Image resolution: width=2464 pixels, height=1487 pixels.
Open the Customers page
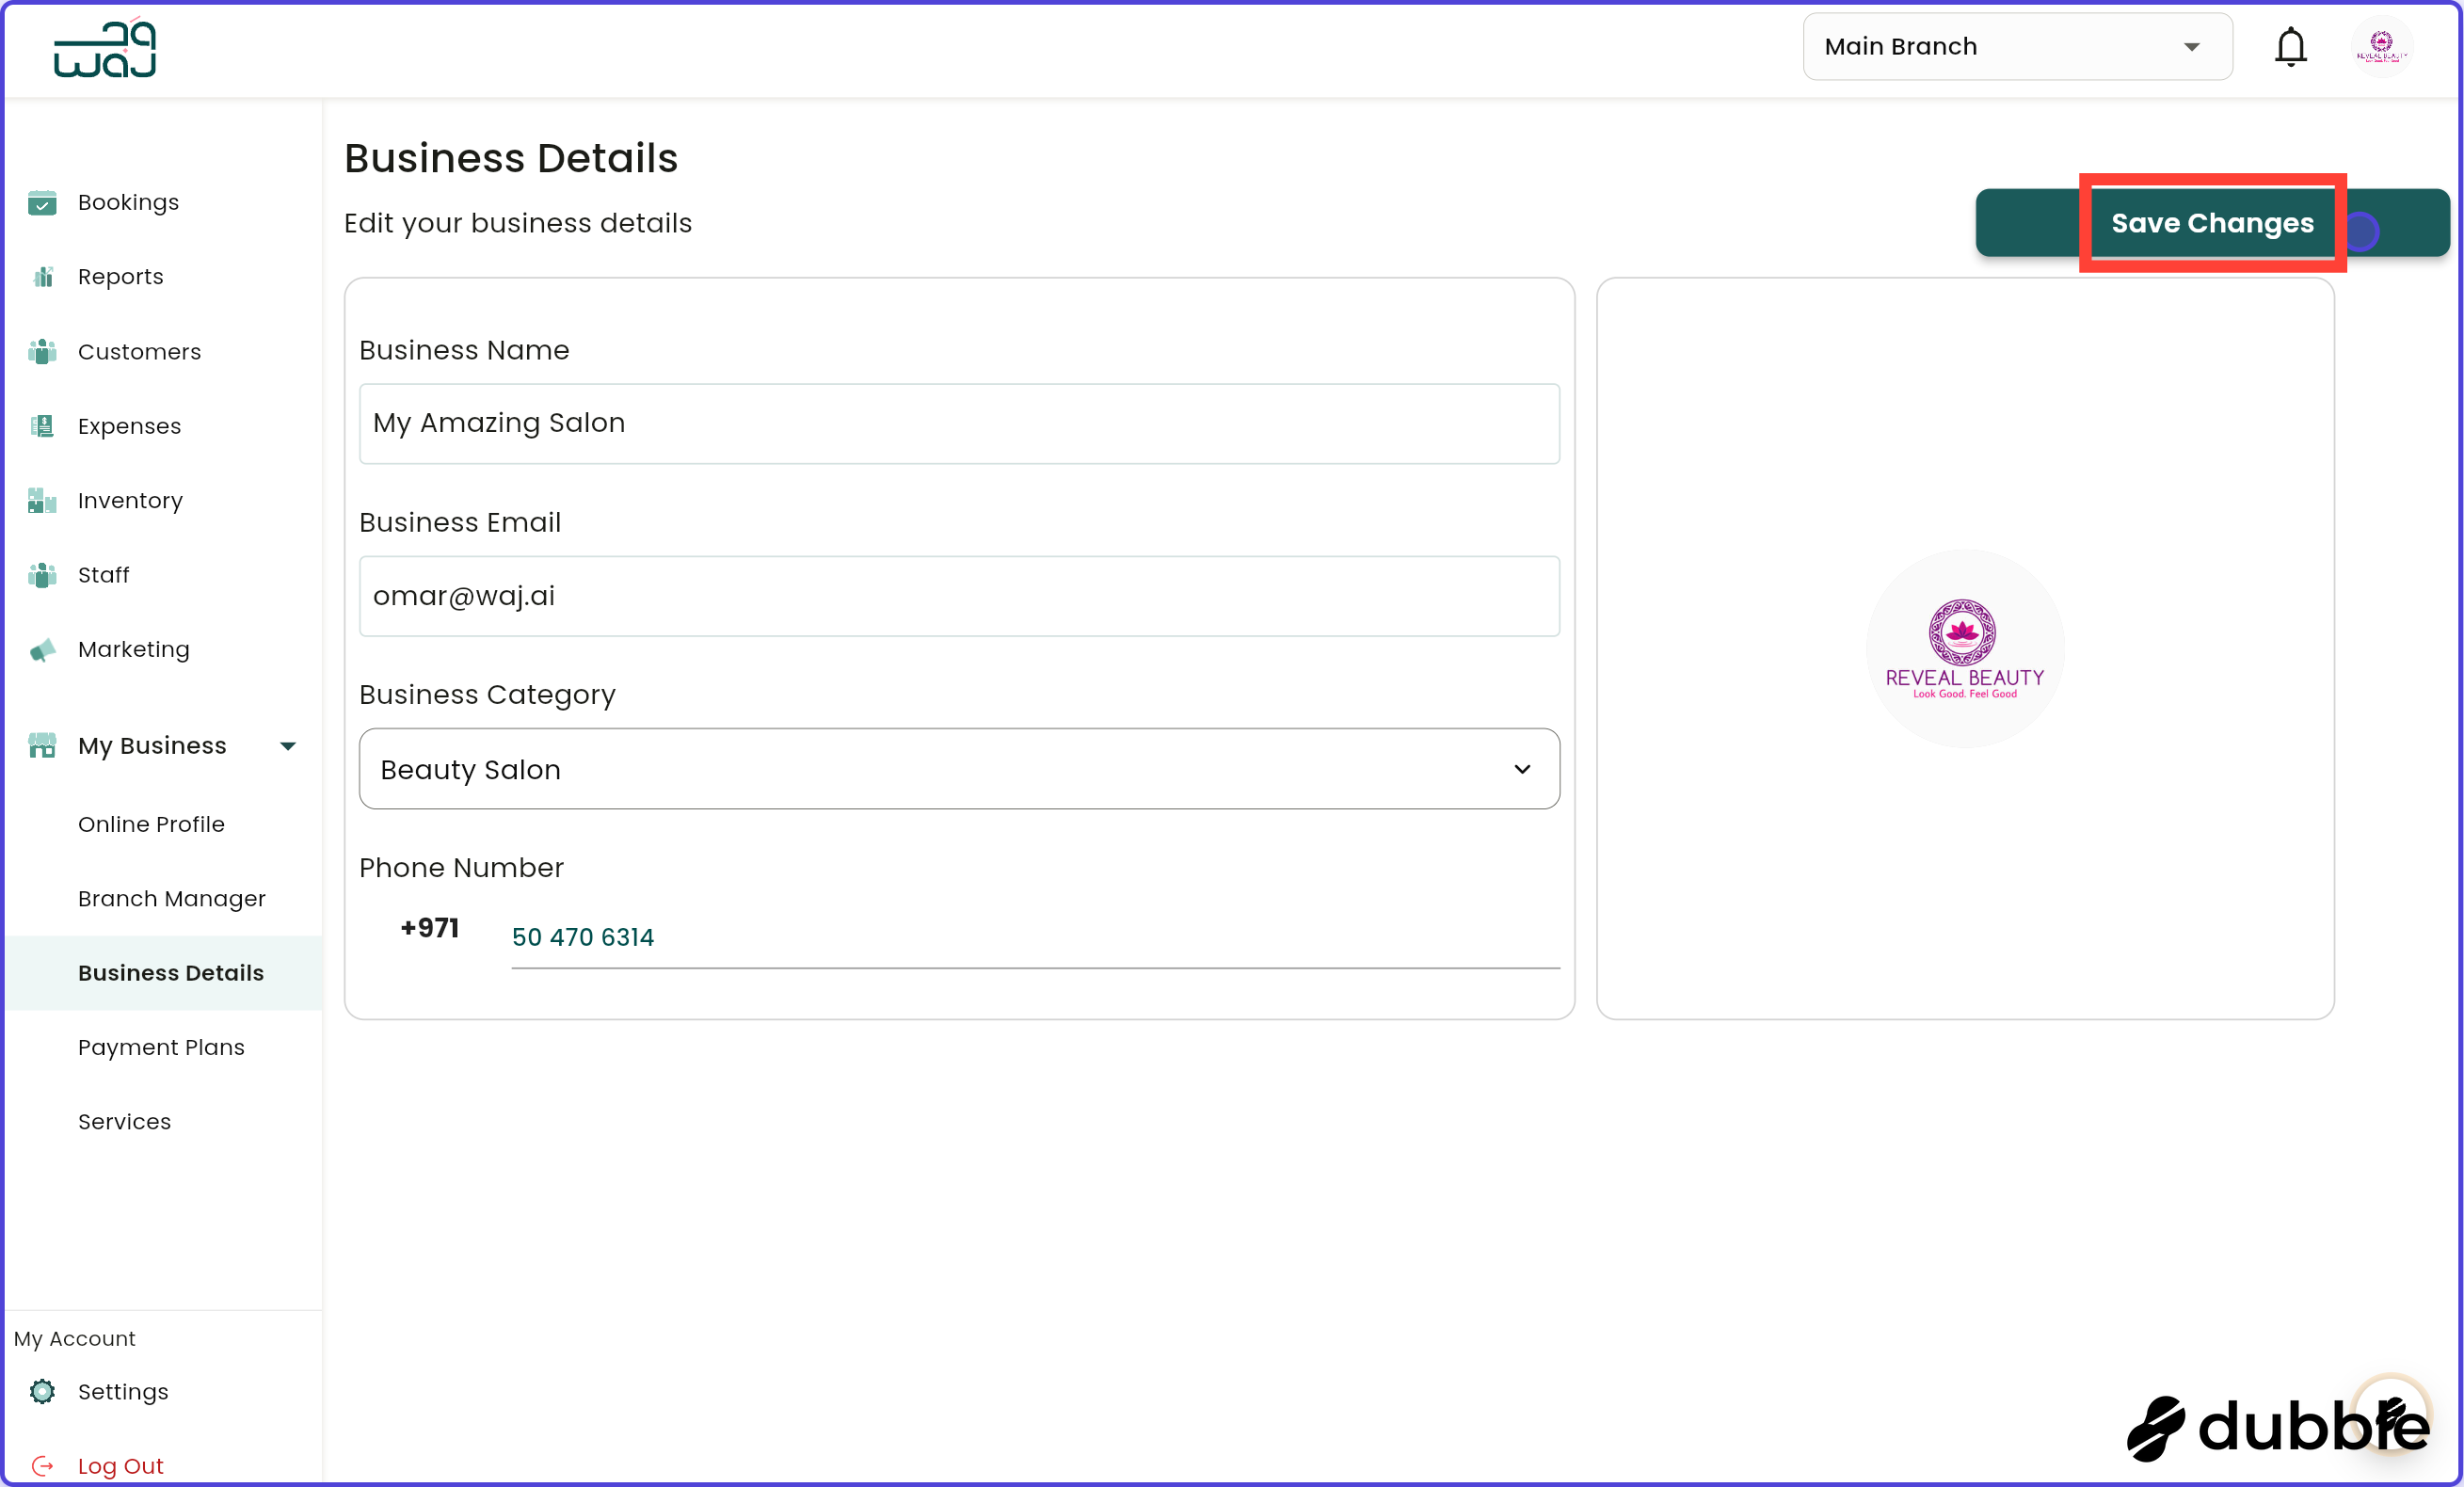[139, 351]
